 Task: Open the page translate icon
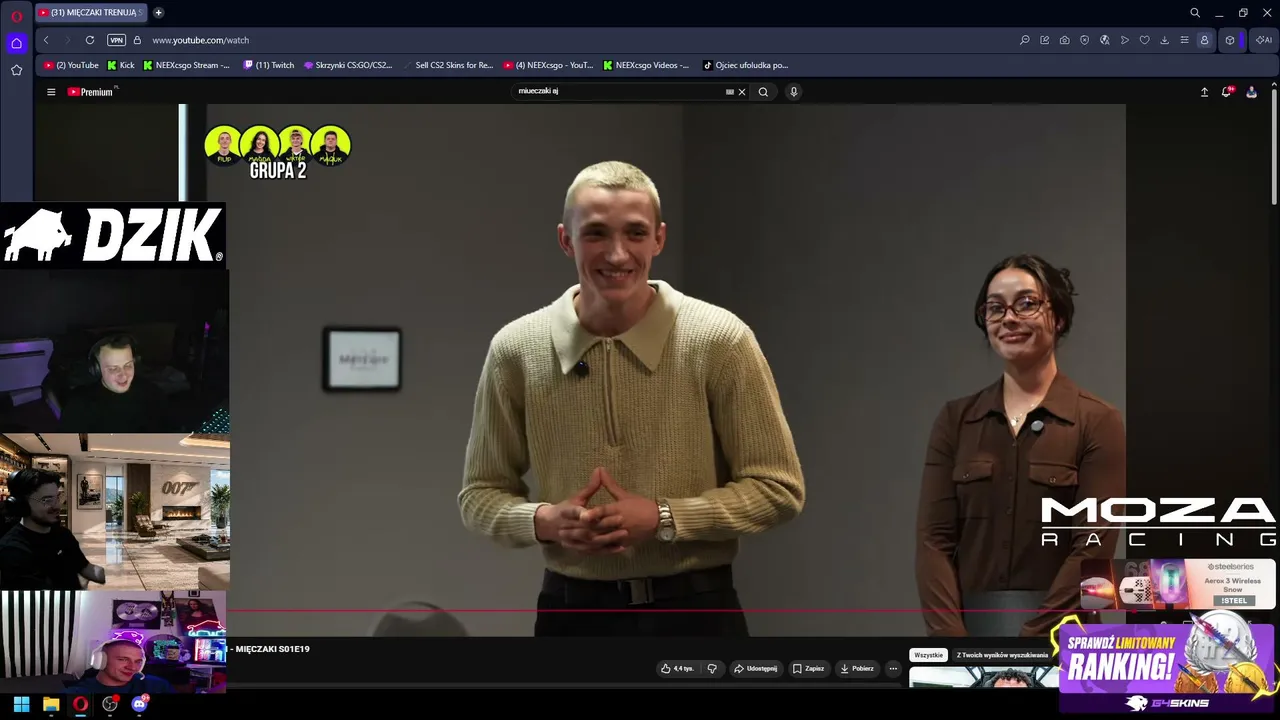tap(1105, 40)
